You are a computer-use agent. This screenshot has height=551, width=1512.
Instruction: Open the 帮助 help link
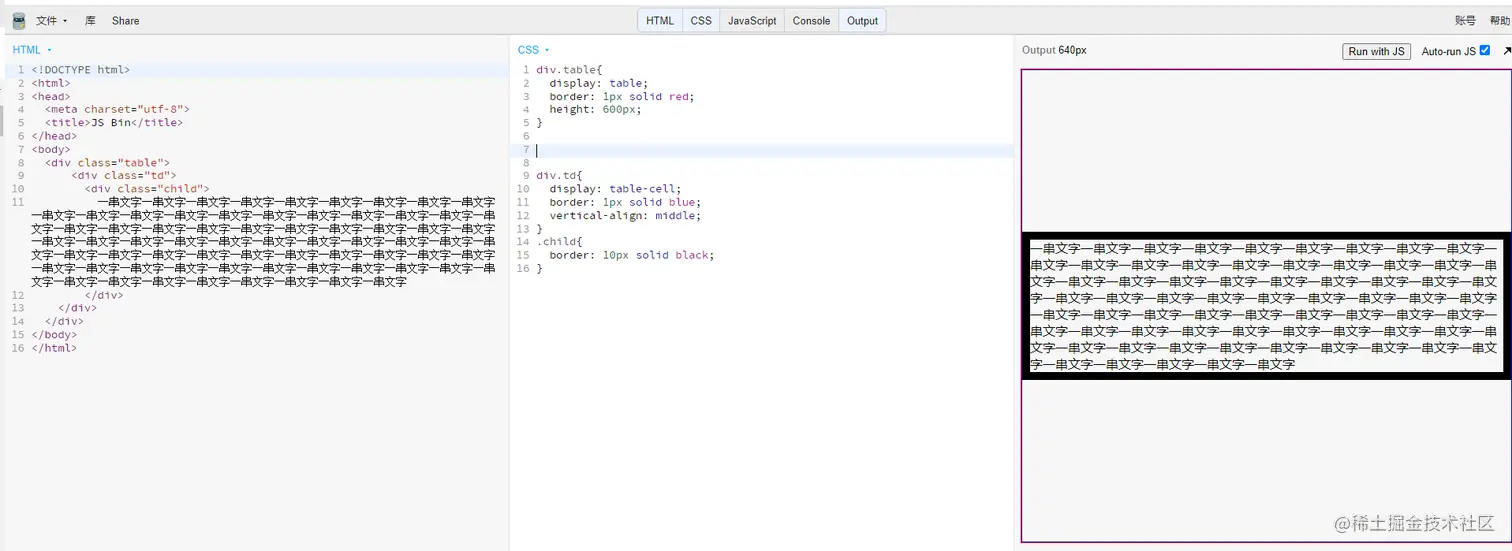tap(1499, 20)
